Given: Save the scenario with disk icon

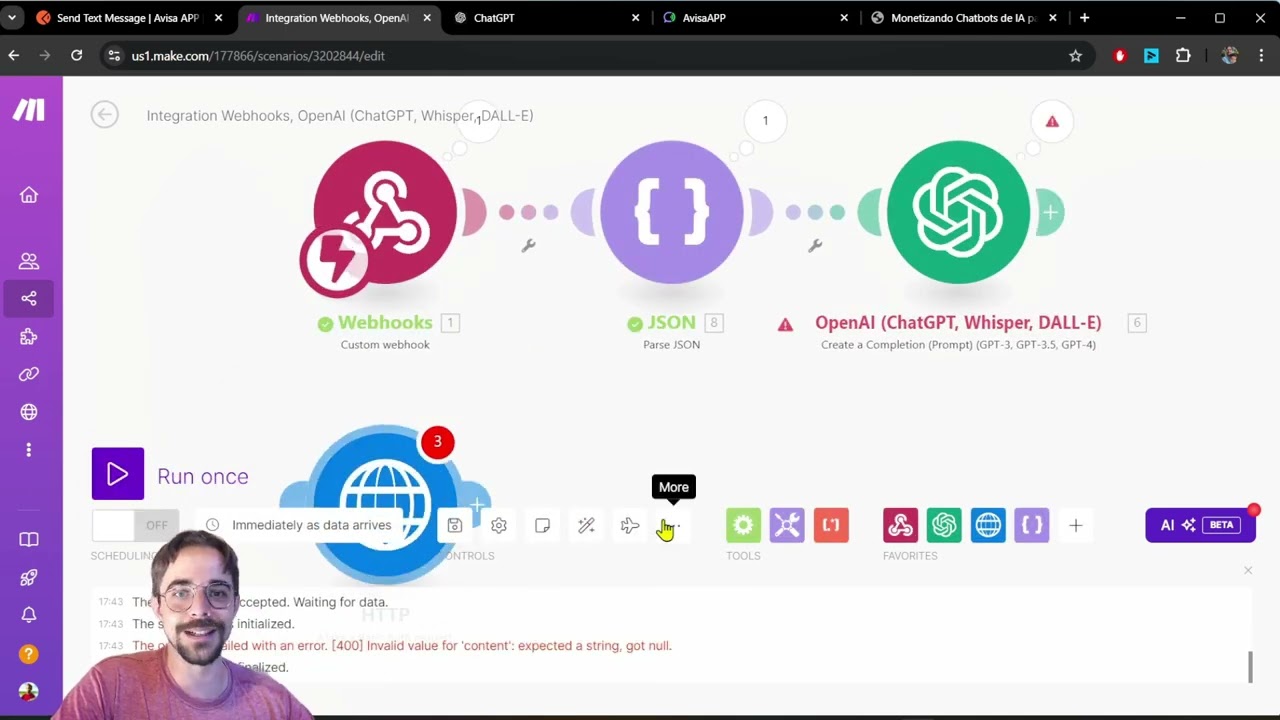Looking at the screenshot, I should (454, 525).
